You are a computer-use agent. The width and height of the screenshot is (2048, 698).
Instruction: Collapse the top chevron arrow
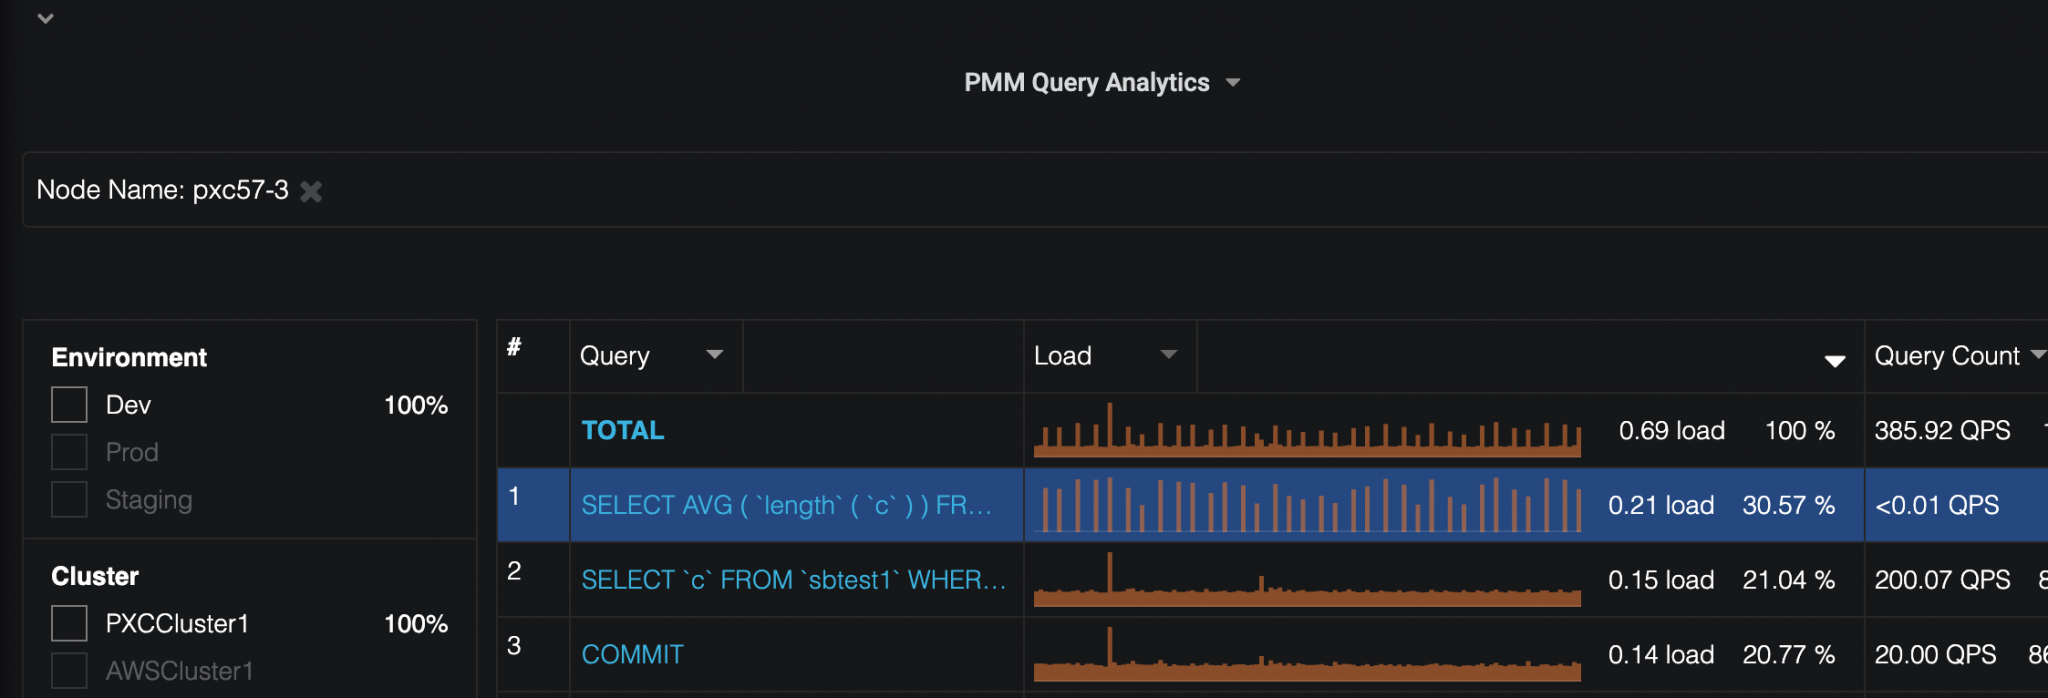(45, 18)
